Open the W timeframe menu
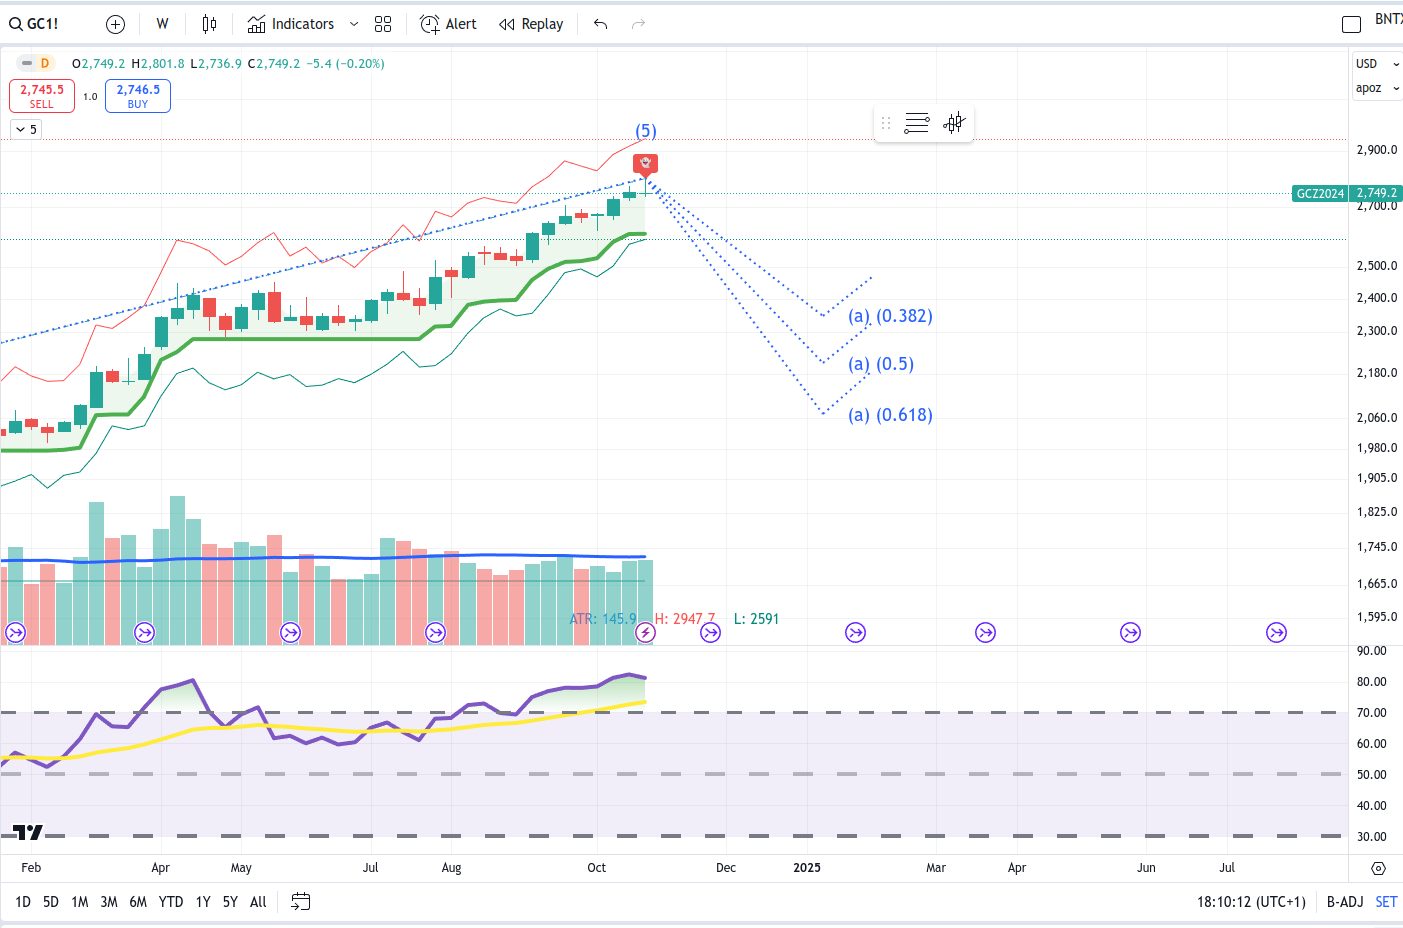 pos(162,23)
